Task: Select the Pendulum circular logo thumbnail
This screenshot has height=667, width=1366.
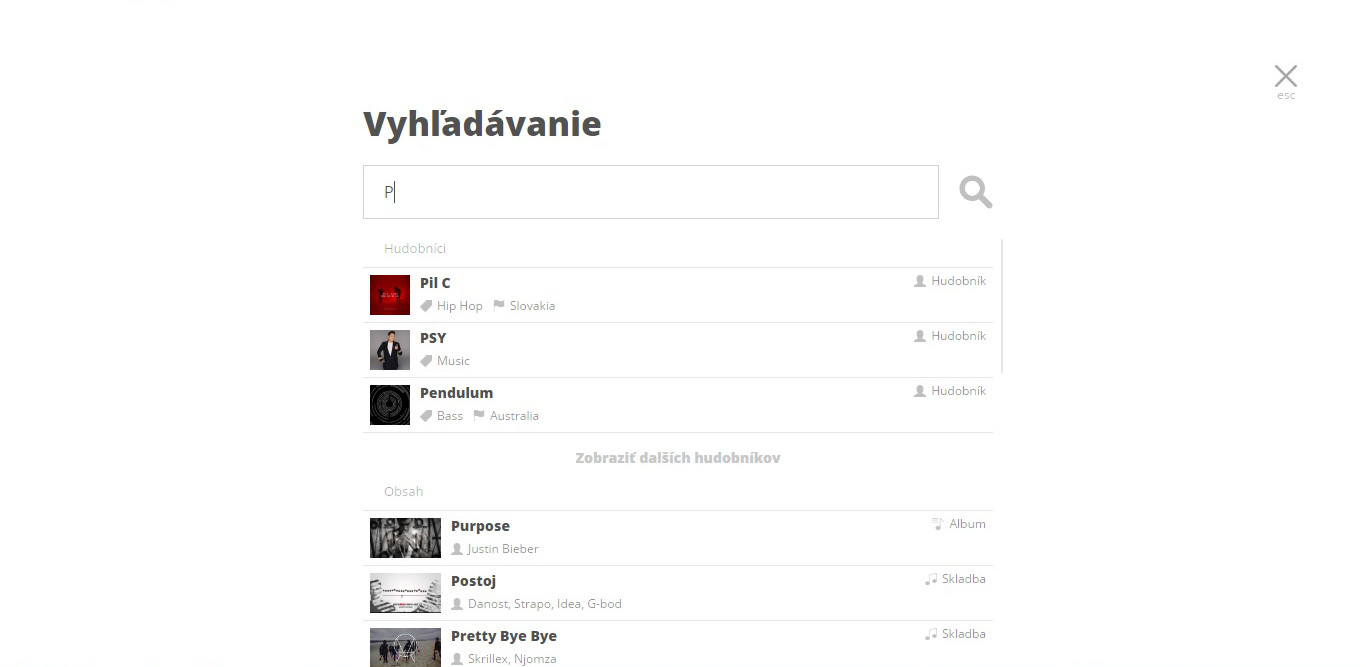Action: tap(390, 405)
